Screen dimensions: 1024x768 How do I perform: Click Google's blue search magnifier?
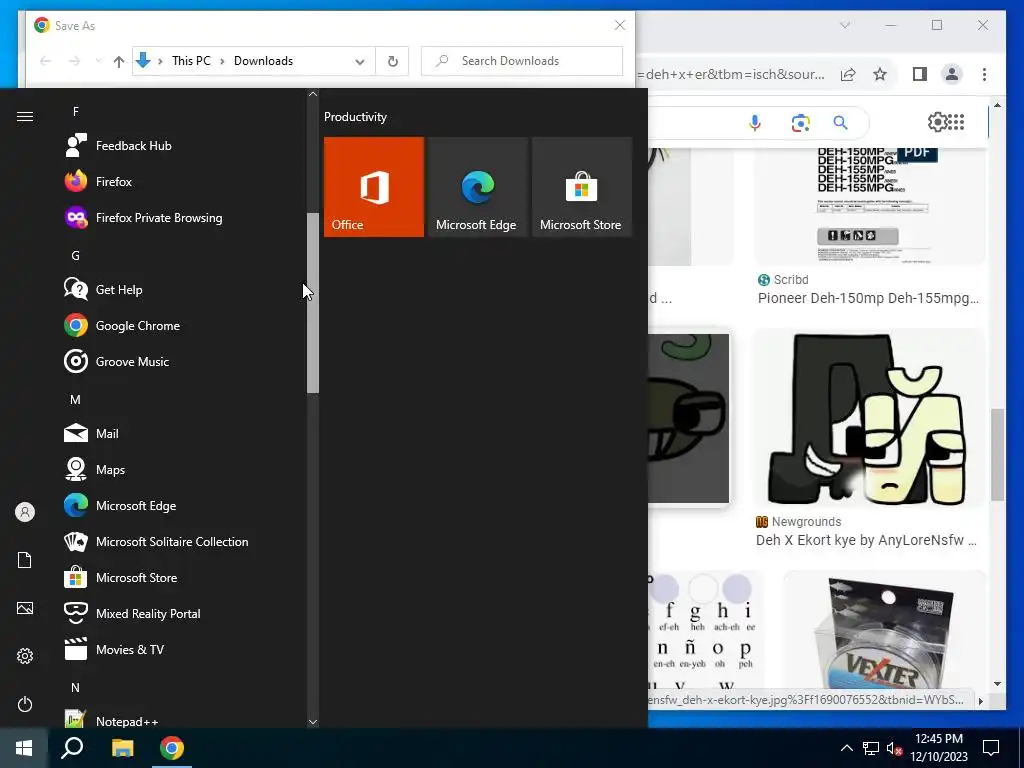click(840, 122)
